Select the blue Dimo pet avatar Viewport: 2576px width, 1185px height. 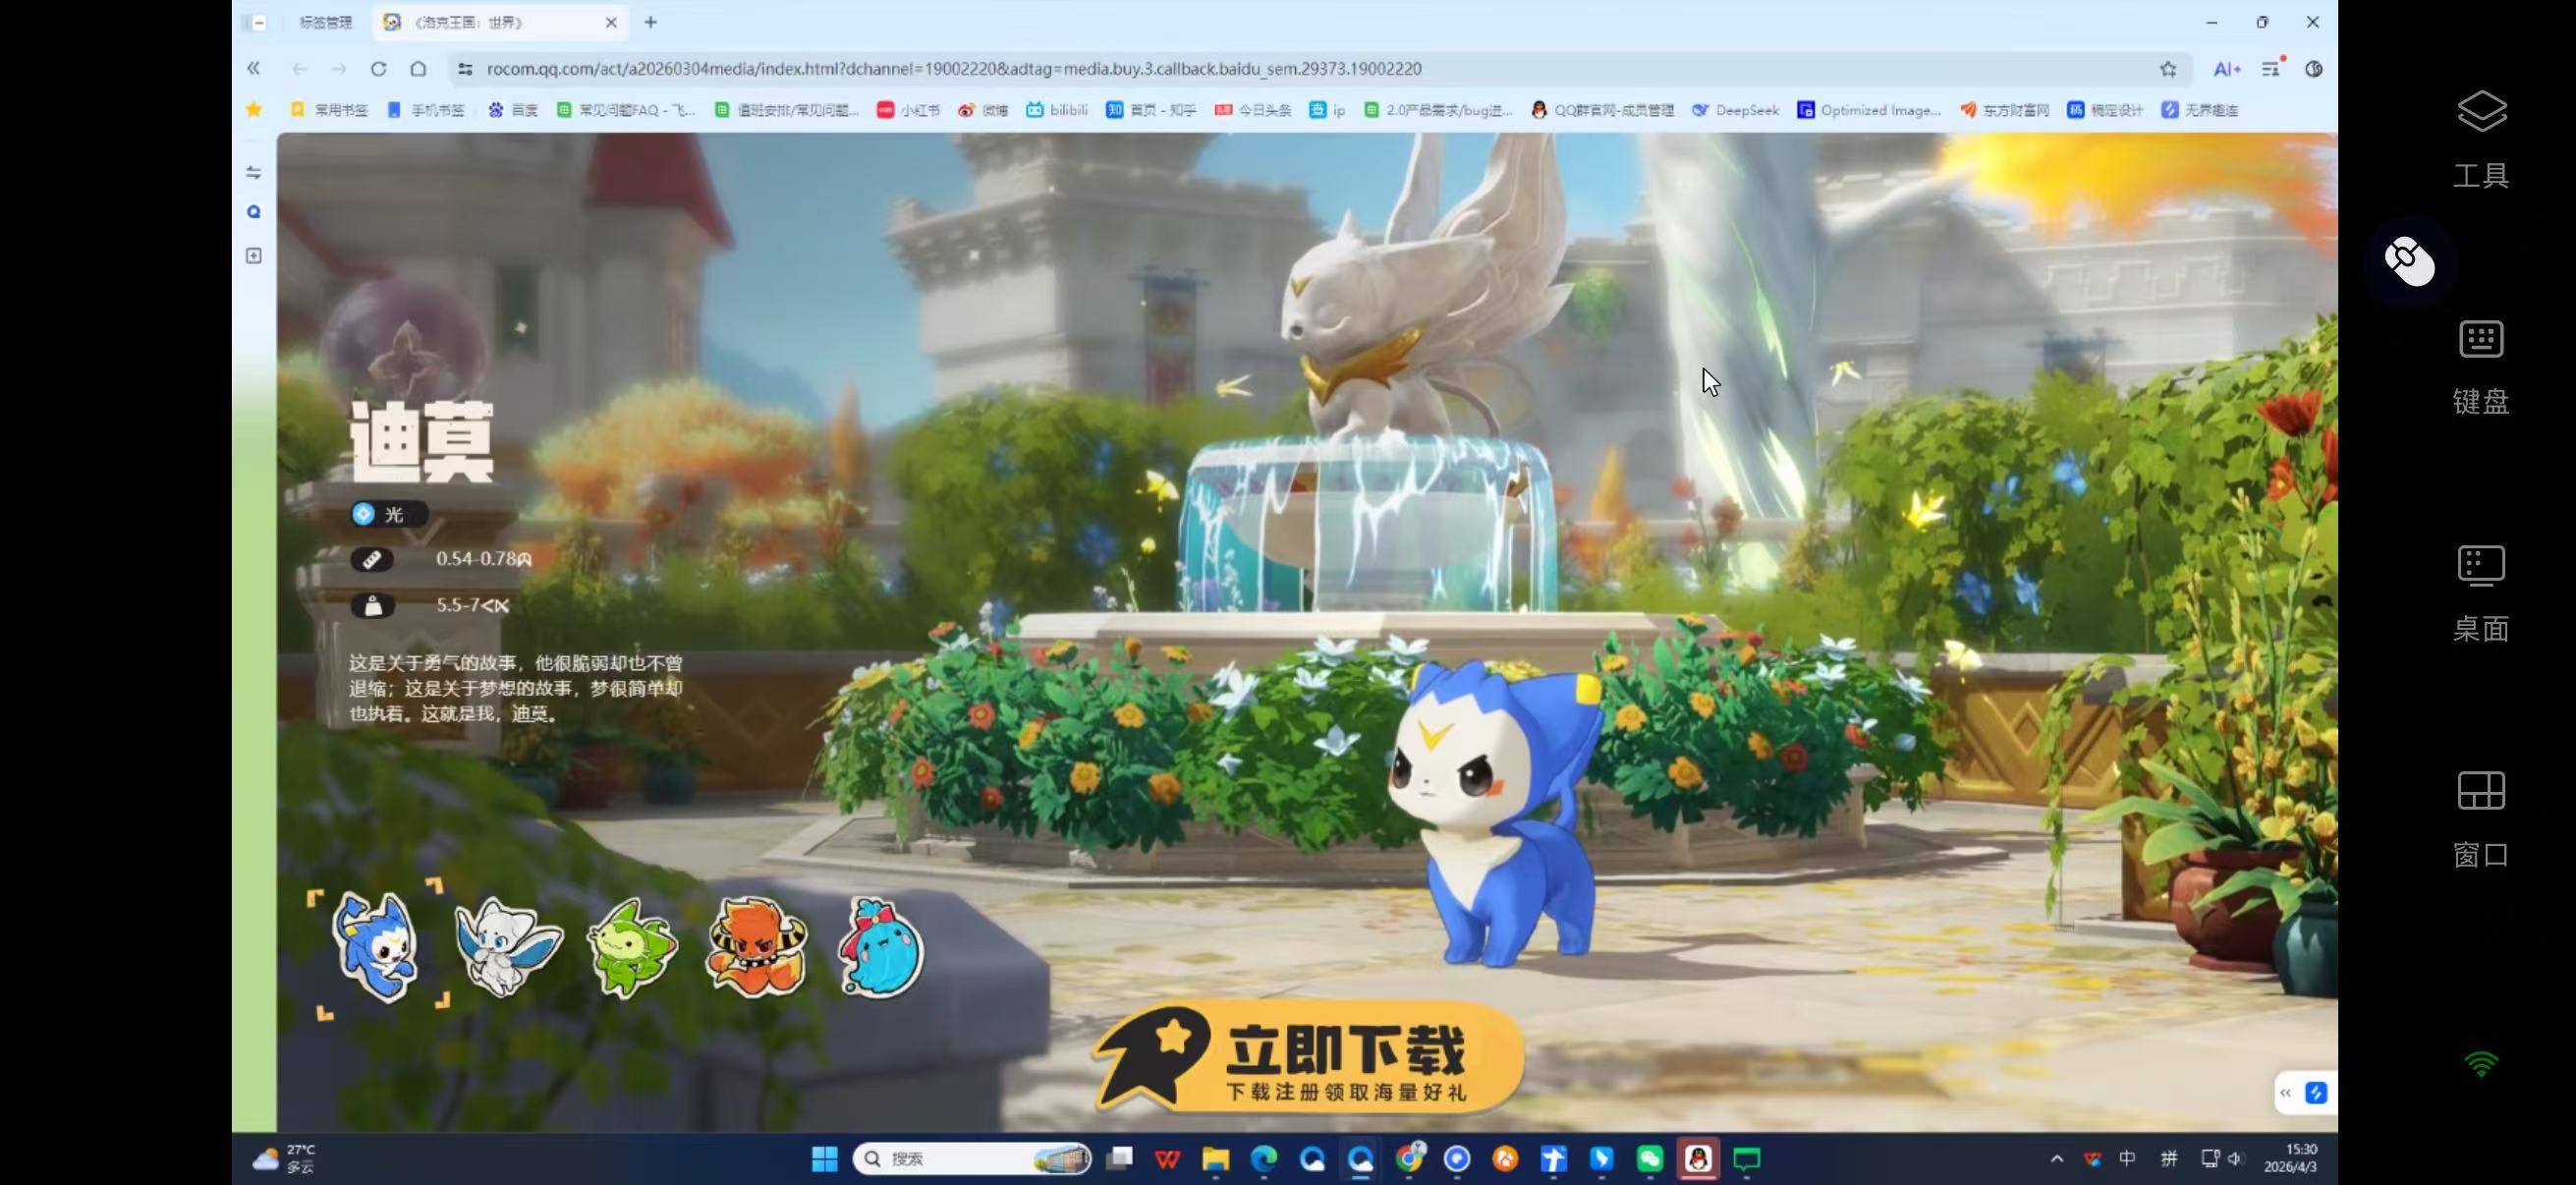click(x=376, y=945)
